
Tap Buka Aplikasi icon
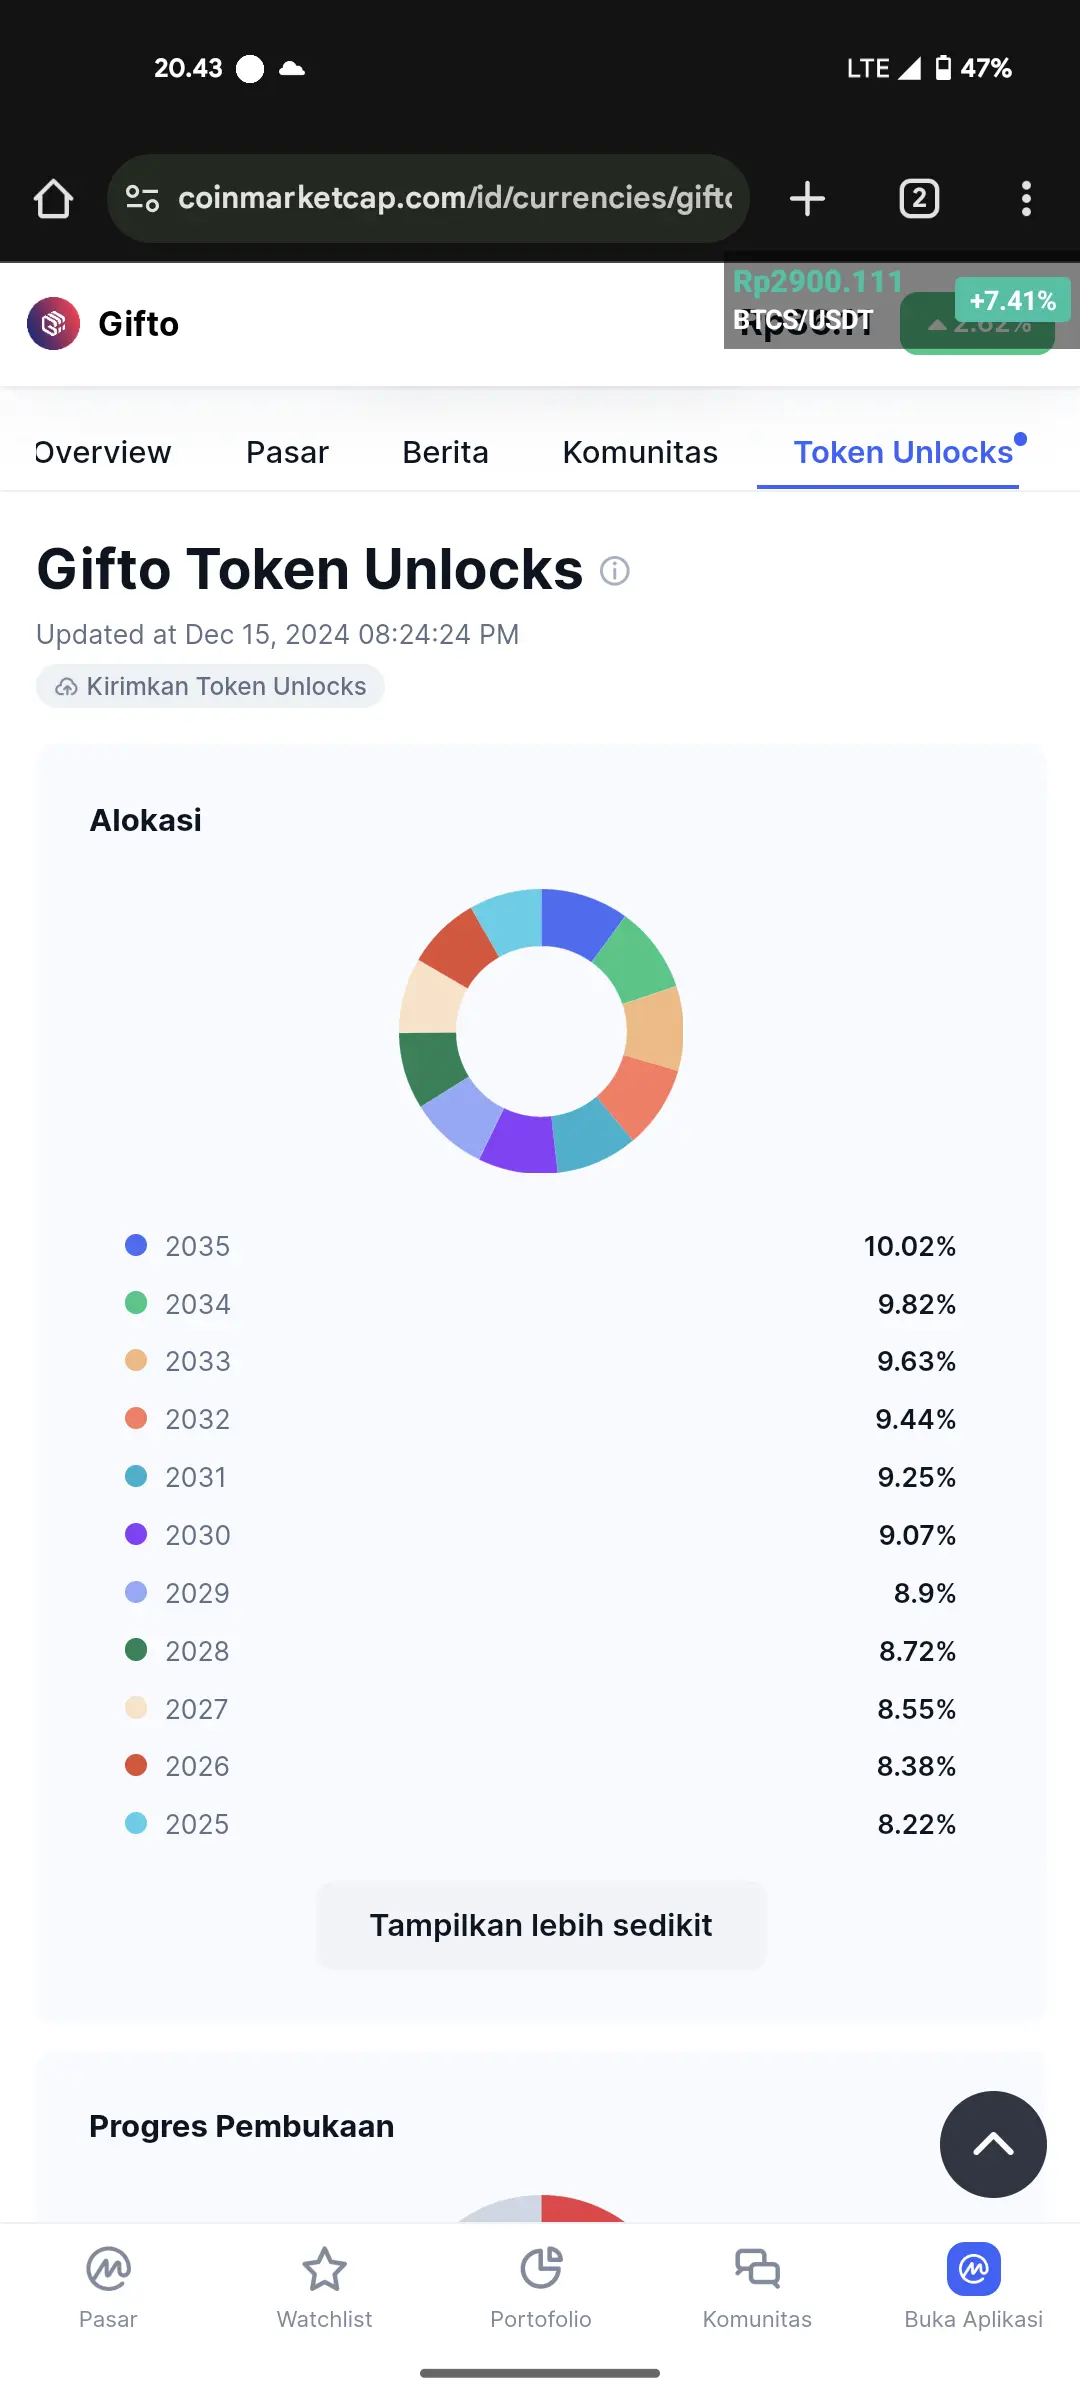click(974, 2270)
